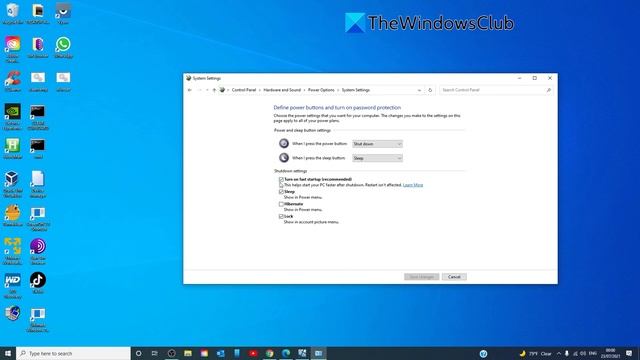Open the green H app desktop shortcut
This screenshot has width=640, height=360.
point(13,148)
